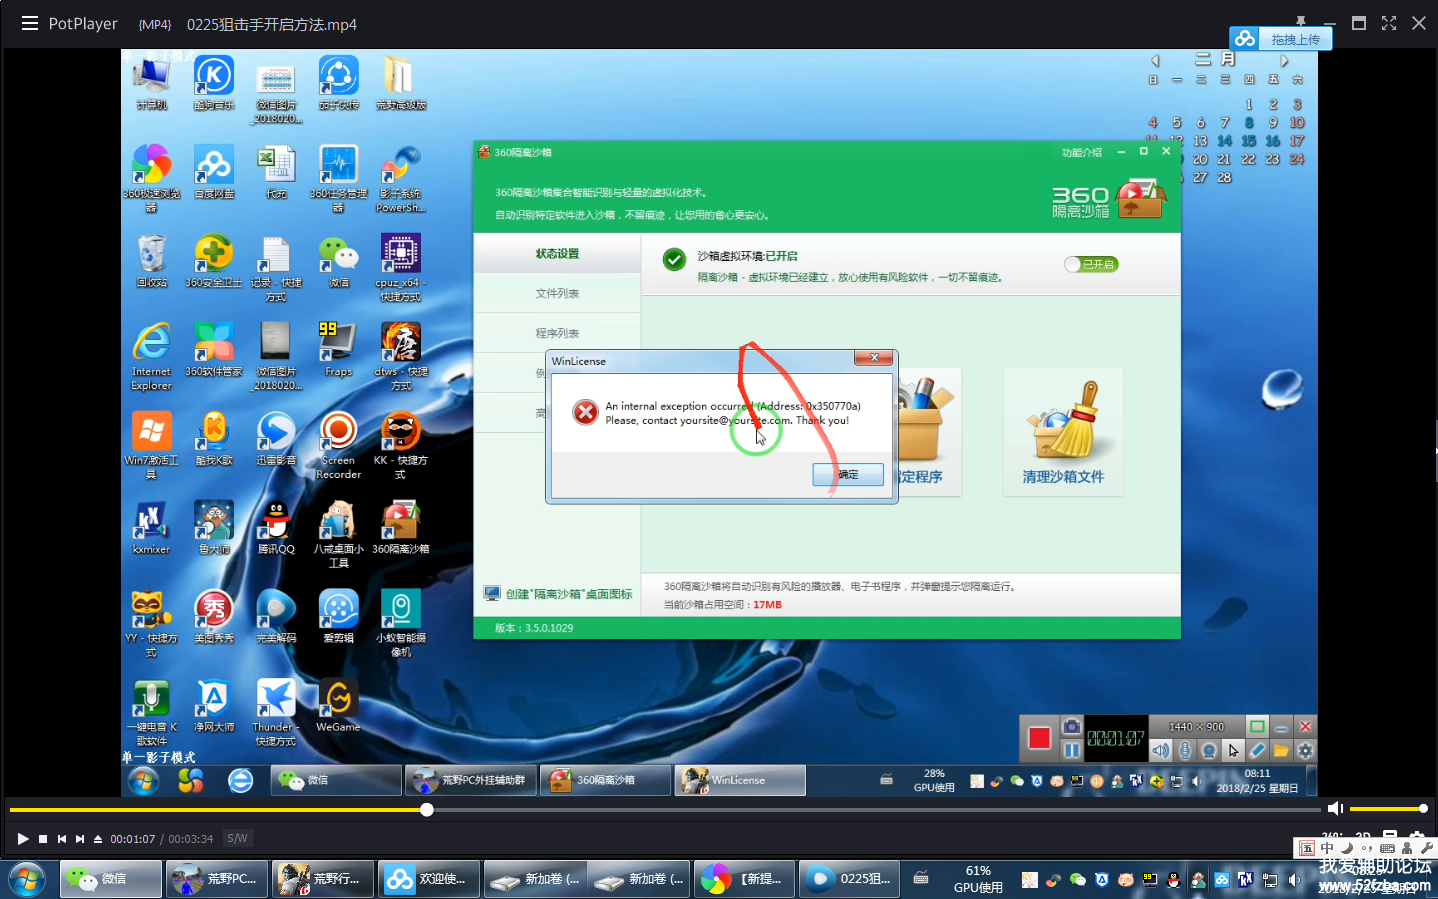The height and width of the screenshot is (899, 1438).
Task: Click the Baidu cloud upload widget icon
Action: click(x=1245, y=39)
